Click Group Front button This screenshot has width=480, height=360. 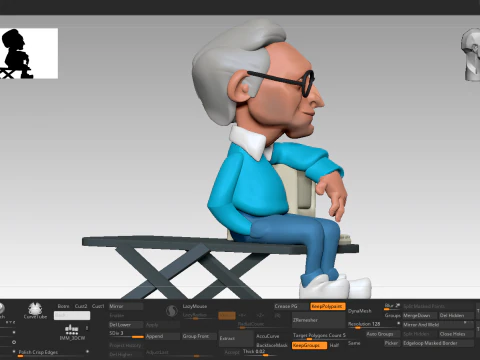coord(199,336)
